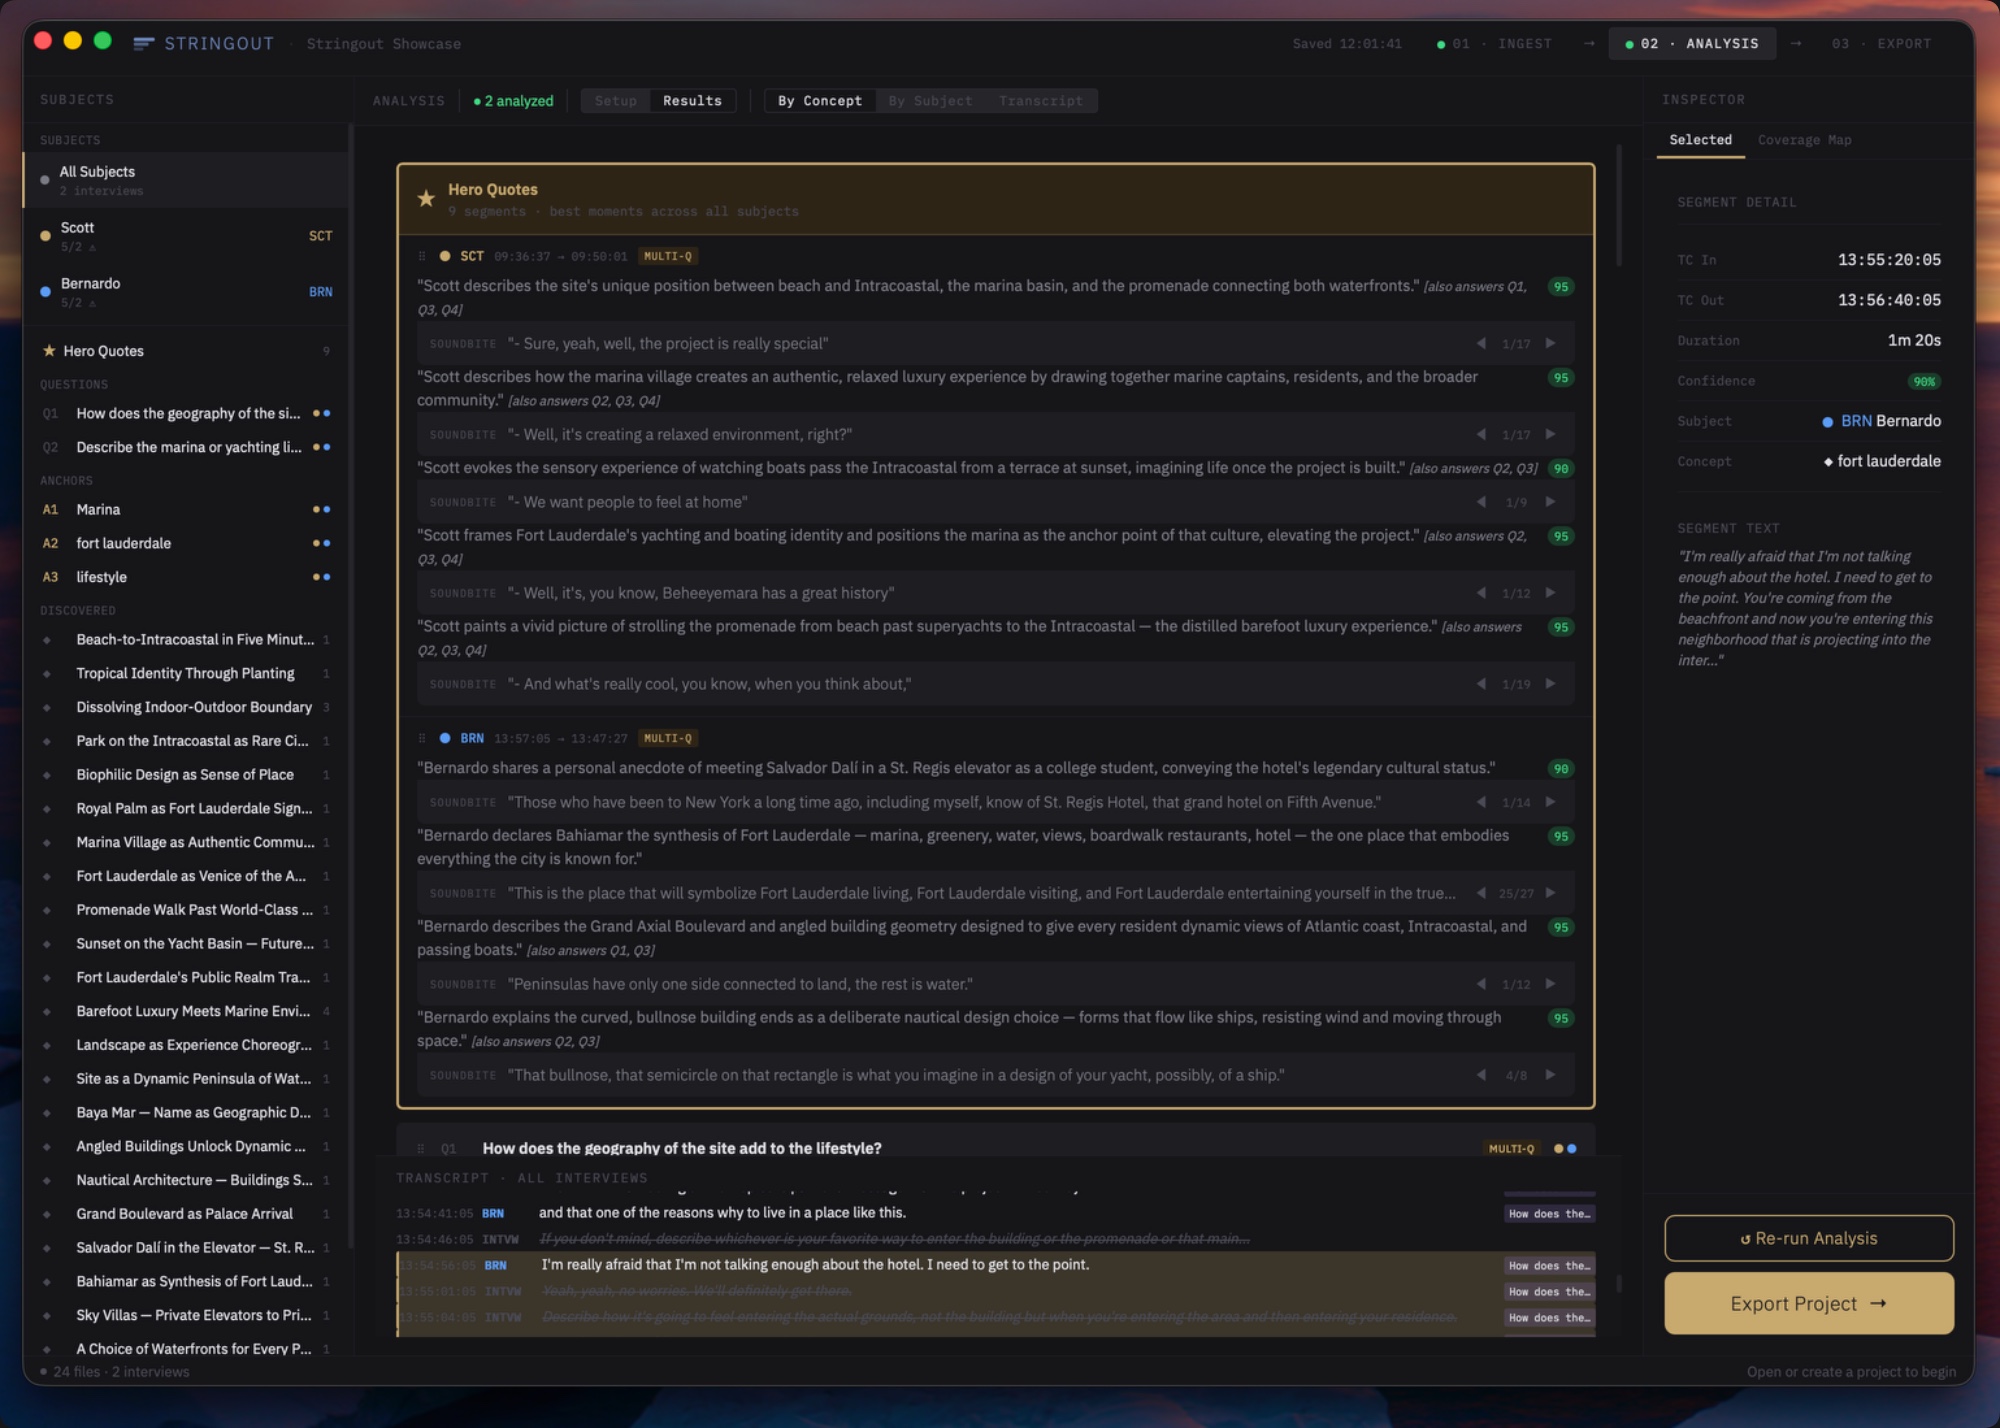Switch to the Setup view
Screen dimensions: 2000x1428
(x=615, y=101)
